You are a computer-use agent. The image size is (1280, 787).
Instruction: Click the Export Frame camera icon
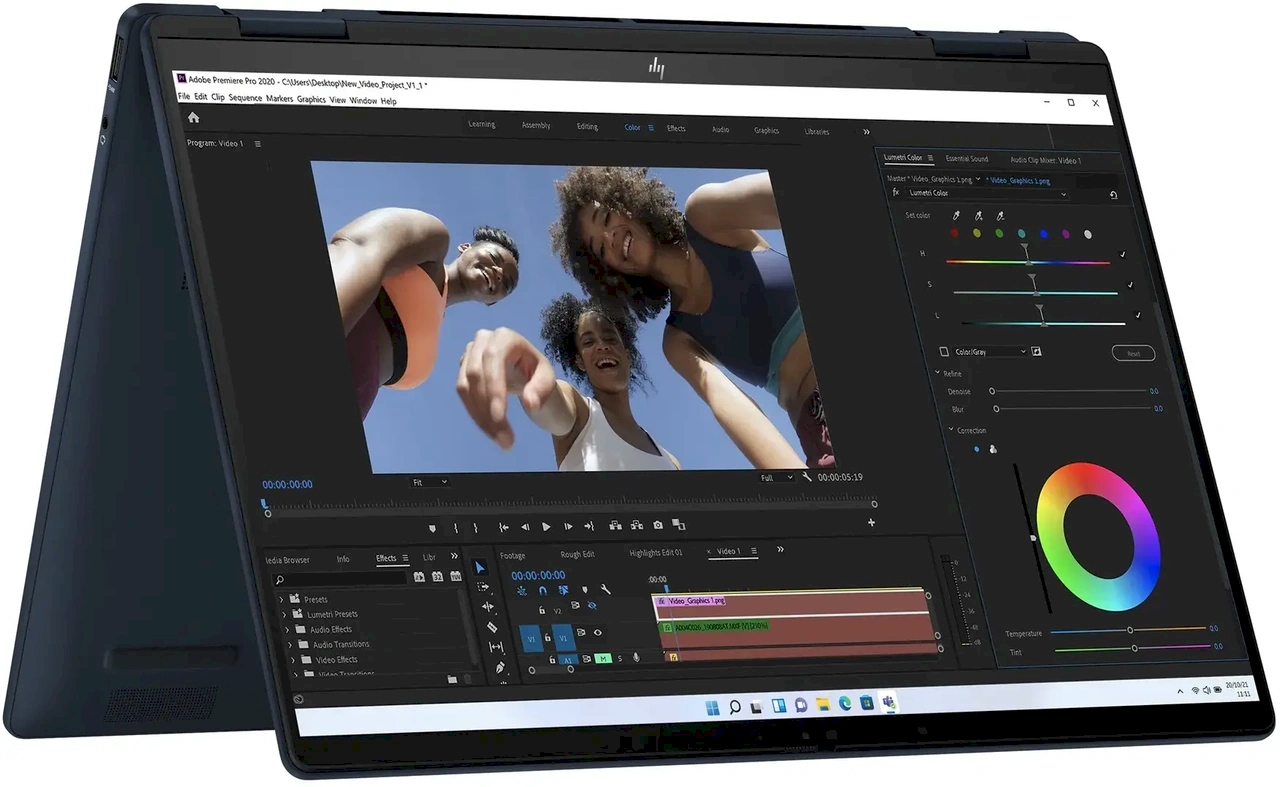(658, 525)
